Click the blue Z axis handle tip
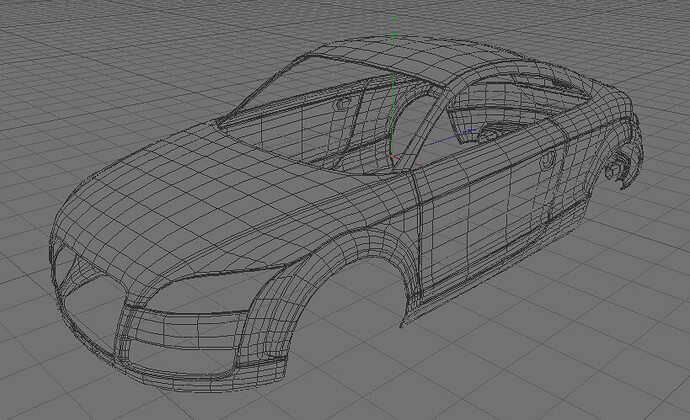The width and height of the screenshot is (690, 420). 470,131
